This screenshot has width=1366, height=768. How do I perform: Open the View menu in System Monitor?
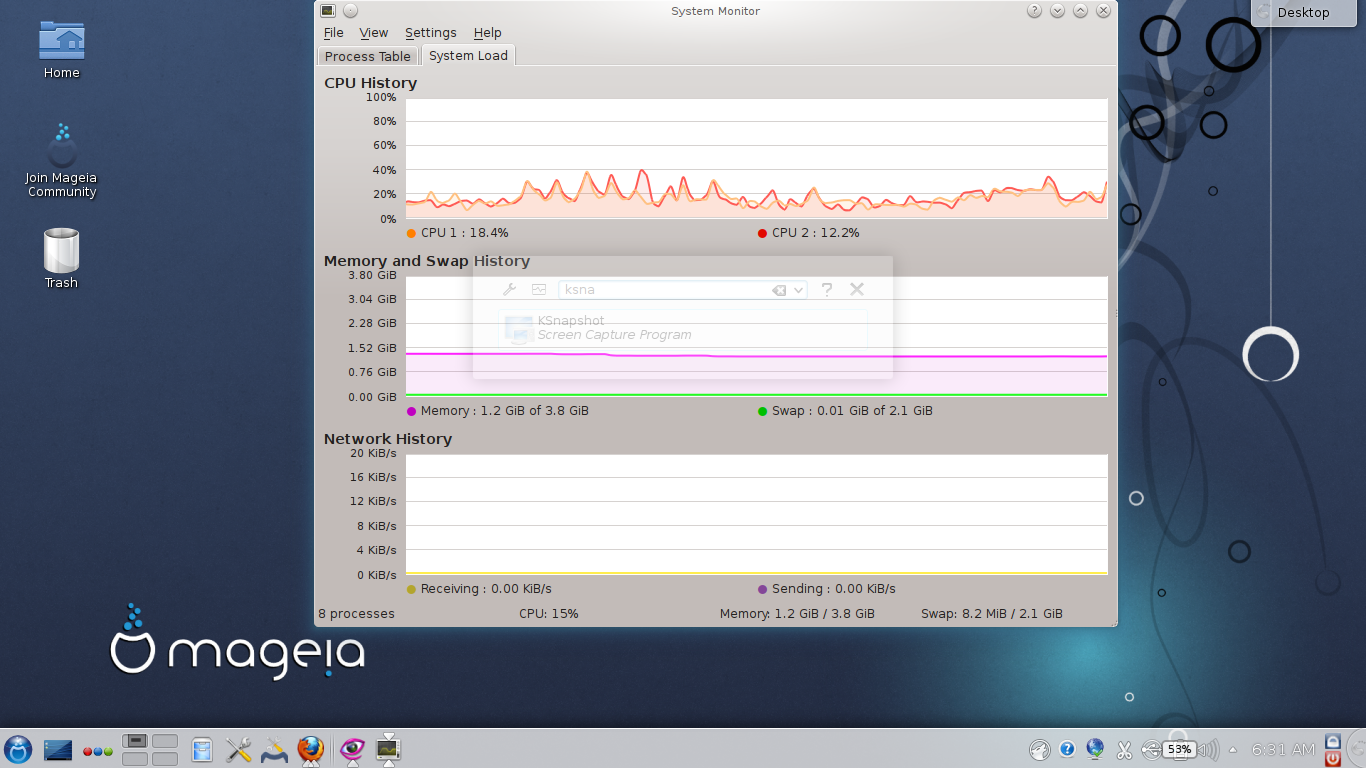click(x=373, y=32)
